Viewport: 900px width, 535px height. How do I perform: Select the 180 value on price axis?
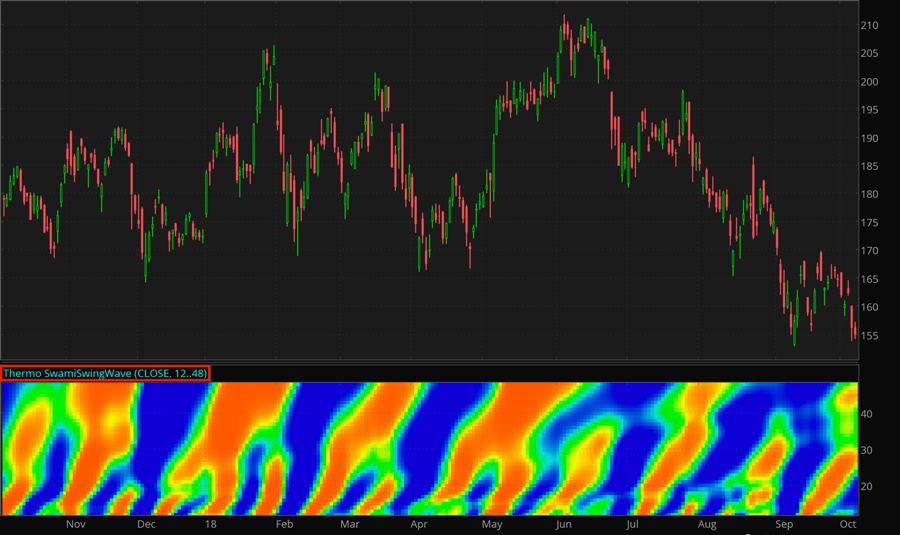[871, 194]
